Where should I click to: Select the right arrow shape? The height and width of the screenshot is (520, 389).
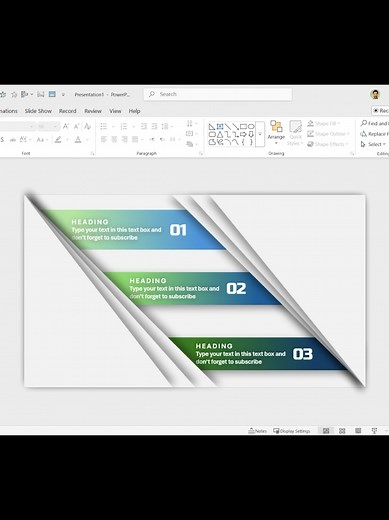243,135
